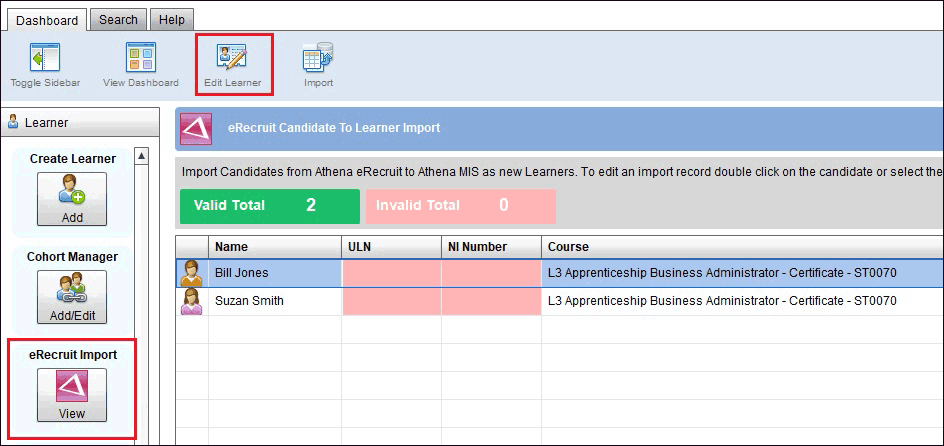The width and height of the screenshot is (944, 446).
Task: Click the Invalid Total pink box
Action: coord(461,206)
